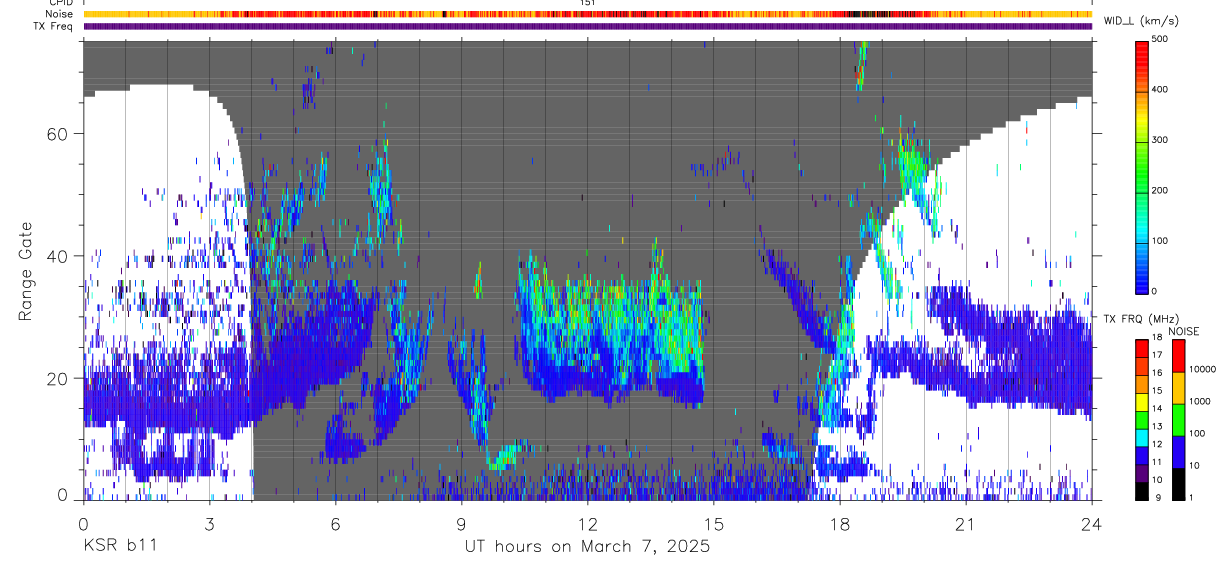
Task: Click the 15 tick on the UT hours axis
Action: pos(713,523)
